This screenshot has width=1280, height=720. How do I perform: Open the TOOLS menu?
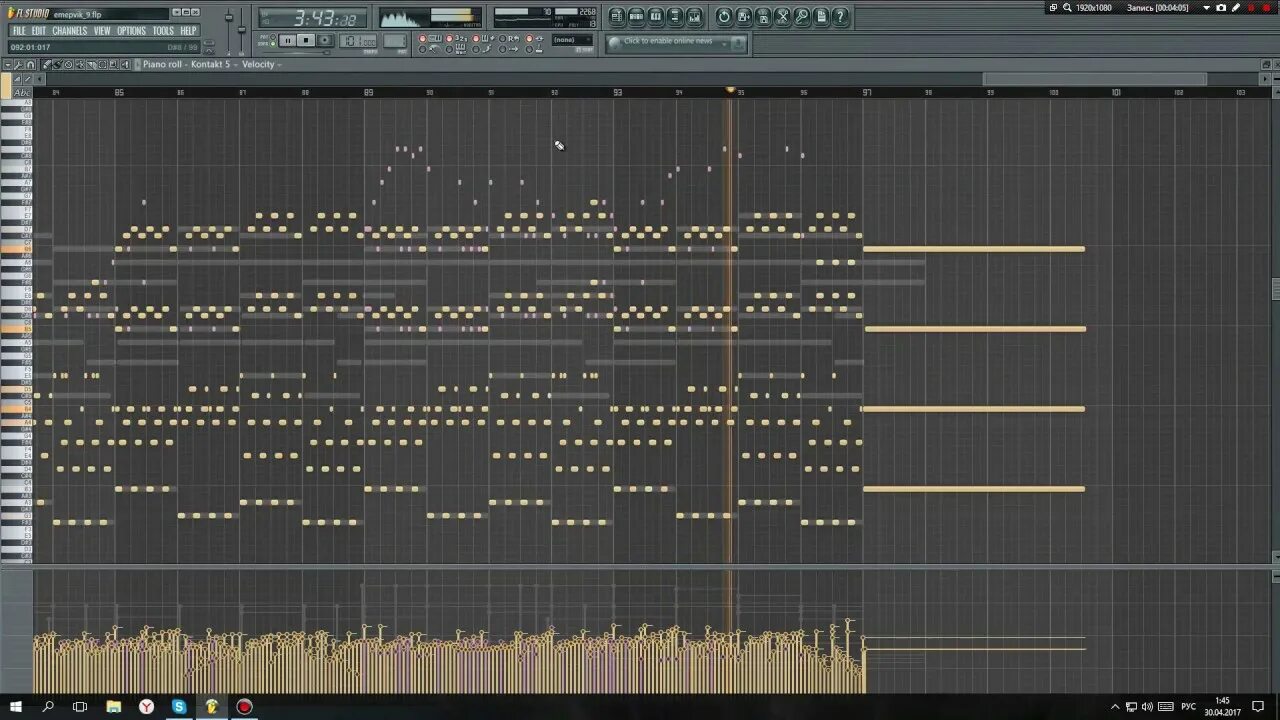[x=163, y=31]
